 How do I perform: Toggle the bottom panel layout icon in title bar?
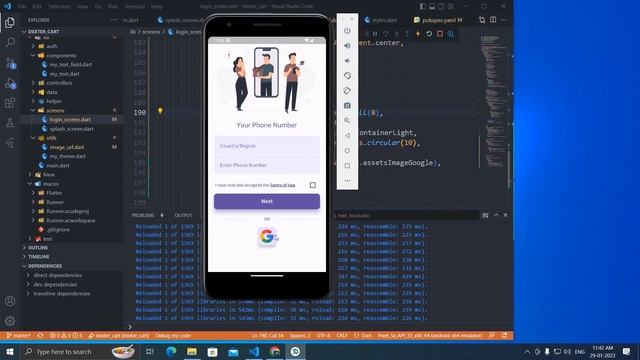point(432,7)
